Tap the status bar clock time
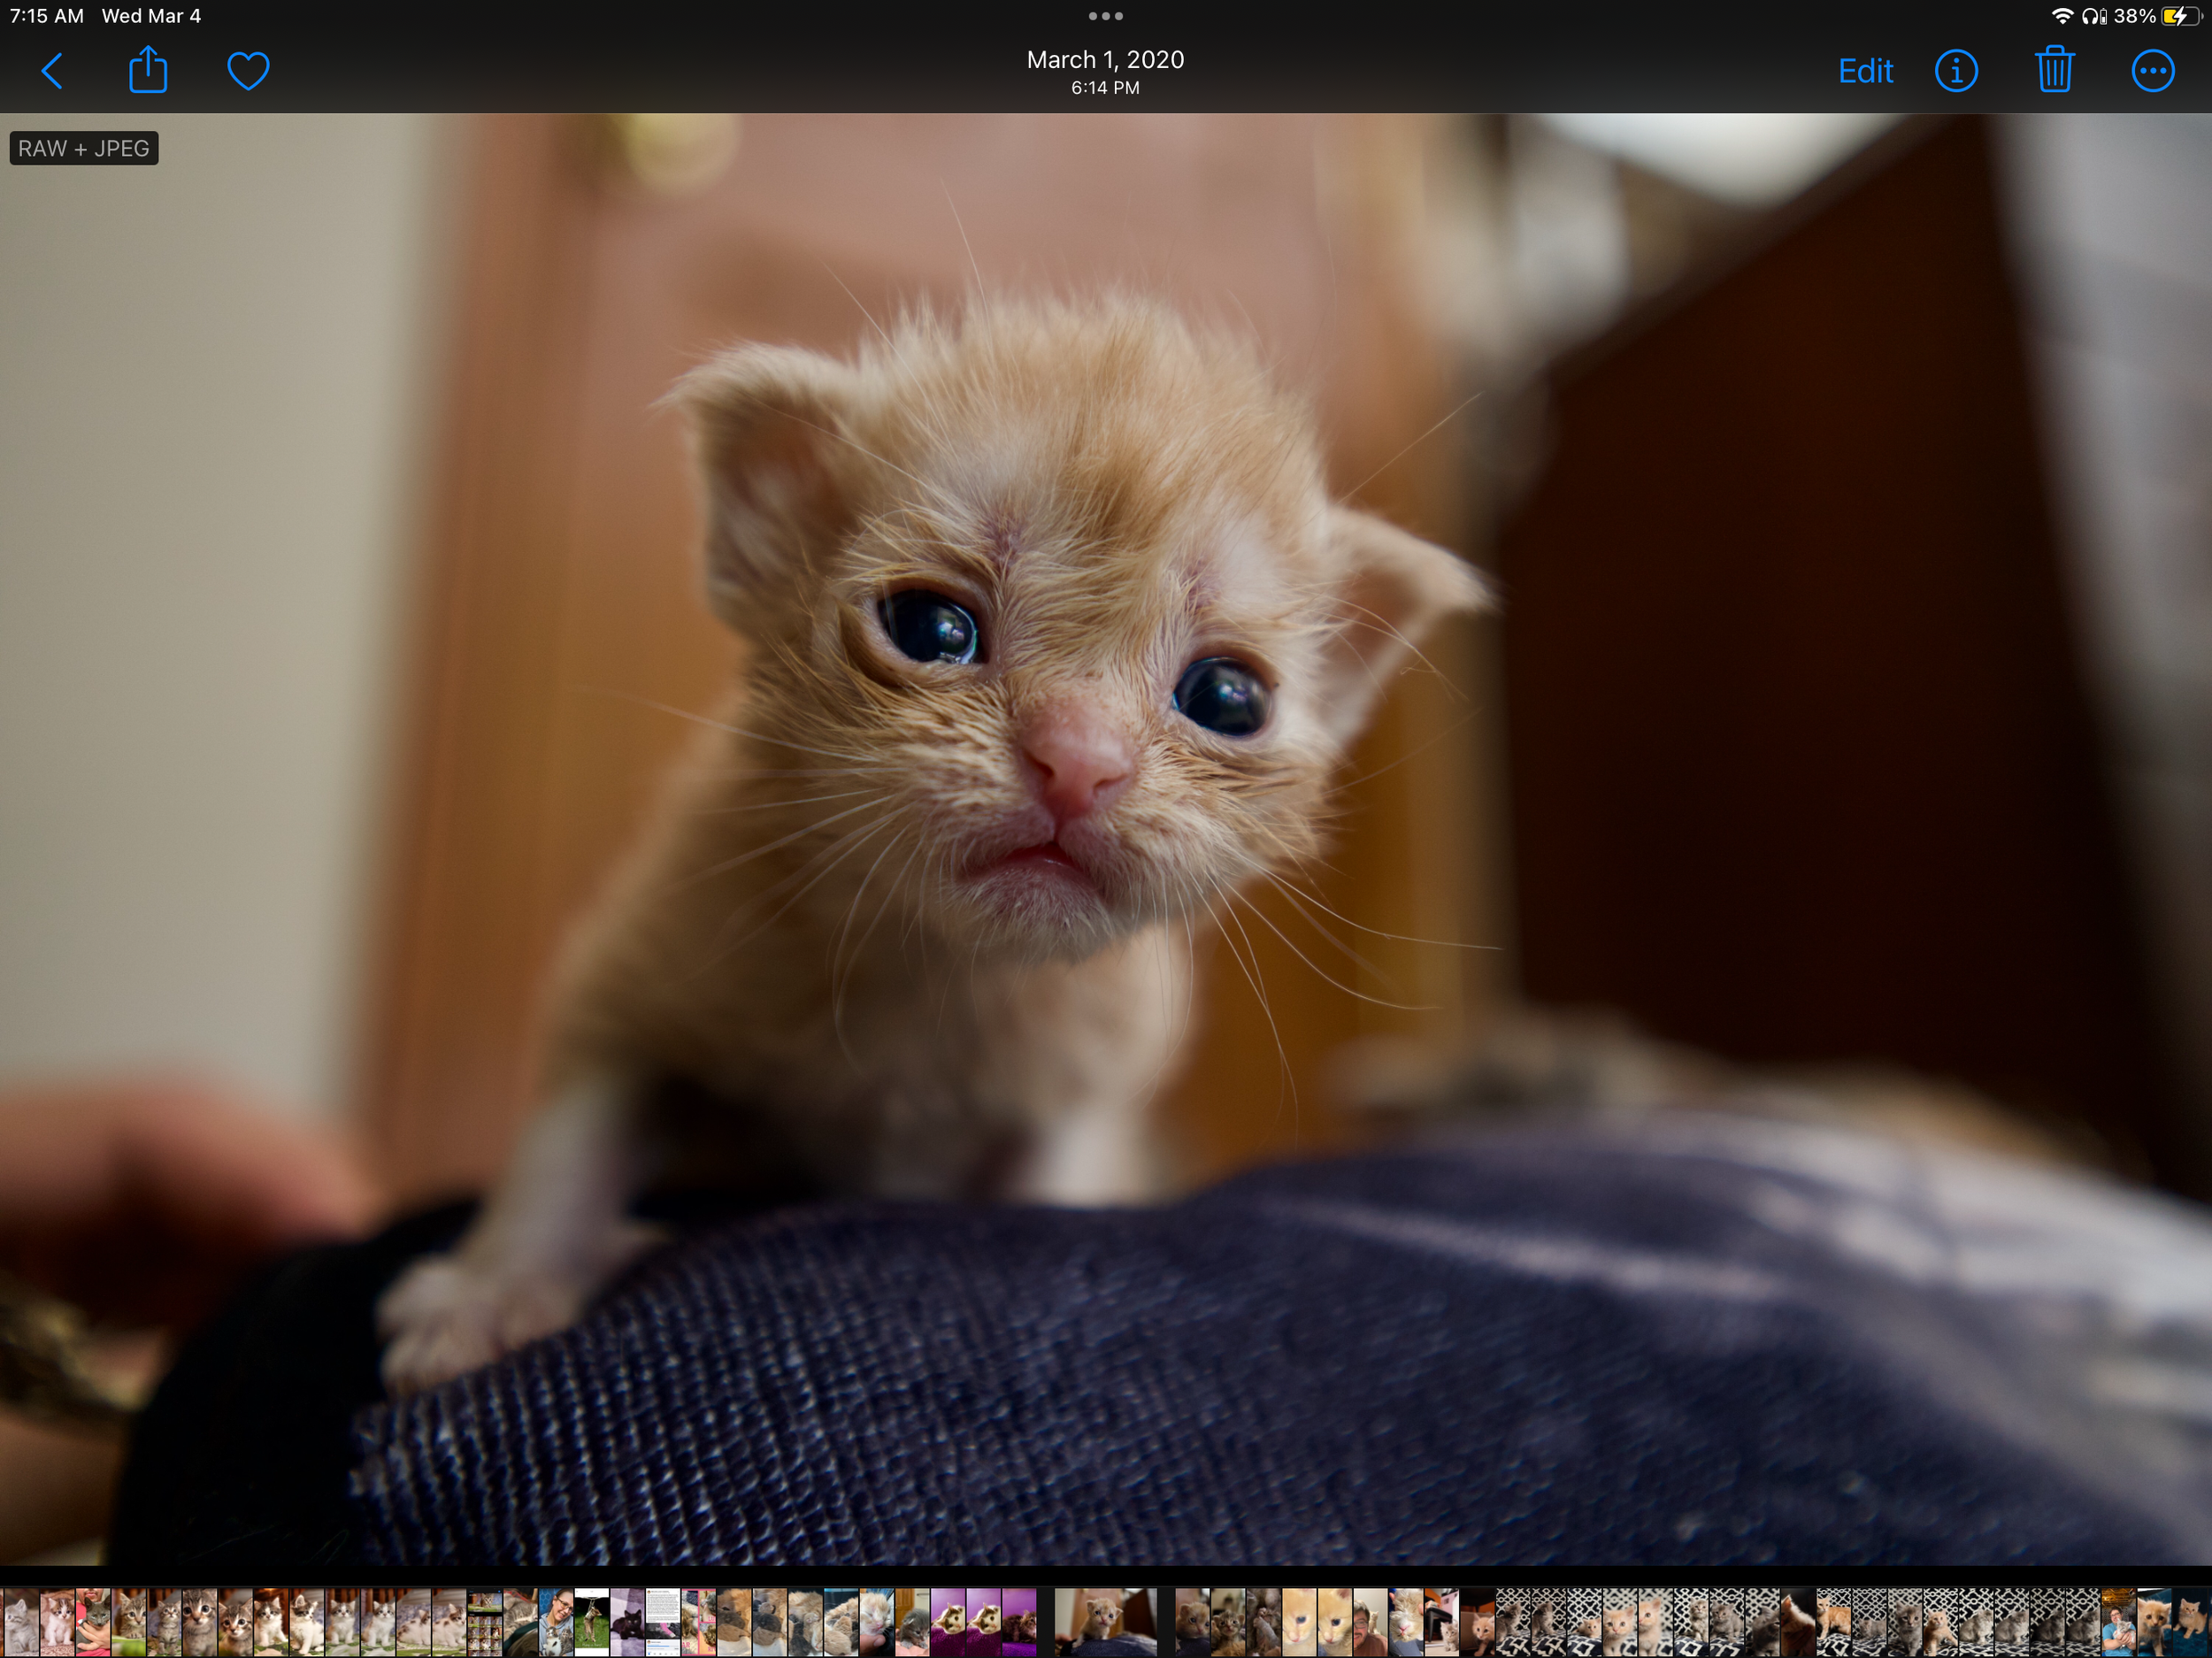Viewport: 2212px width, 1658px height. [46, 16]
